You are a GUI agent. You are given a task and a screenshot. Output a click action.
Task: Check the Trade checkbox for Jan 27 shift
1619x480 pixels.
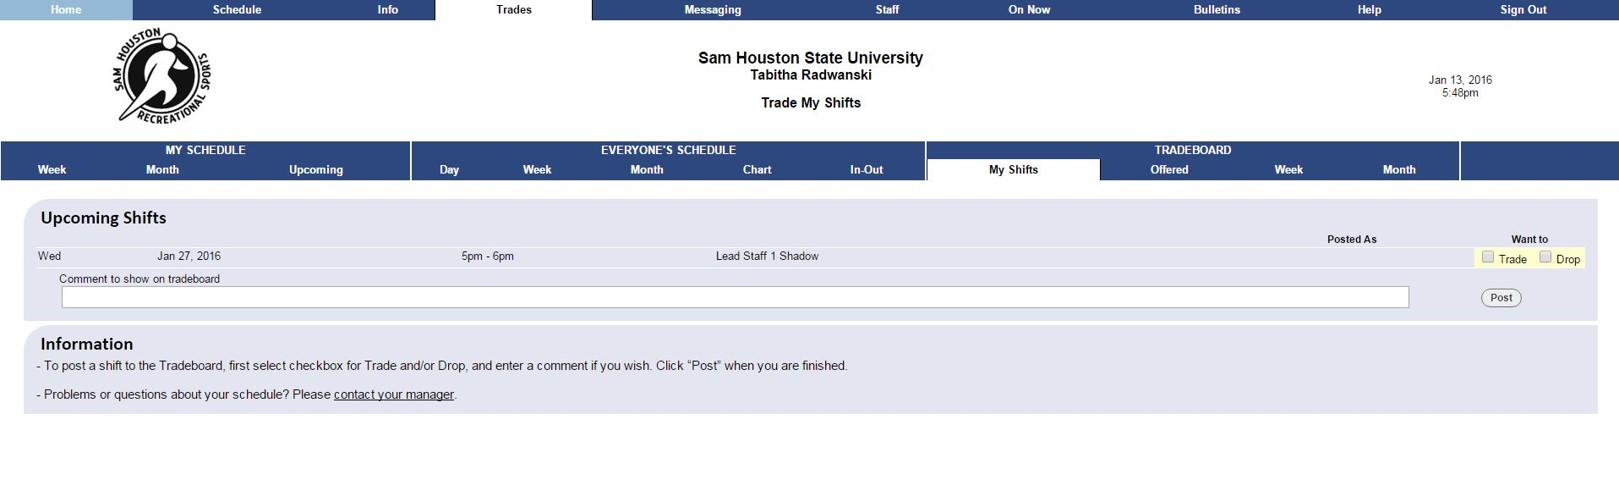pos(1488,257)
